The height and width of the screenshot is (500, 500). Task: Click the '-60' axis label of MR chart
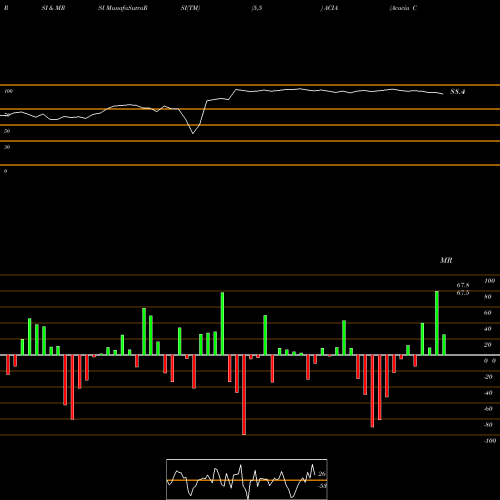pos(488,409)
